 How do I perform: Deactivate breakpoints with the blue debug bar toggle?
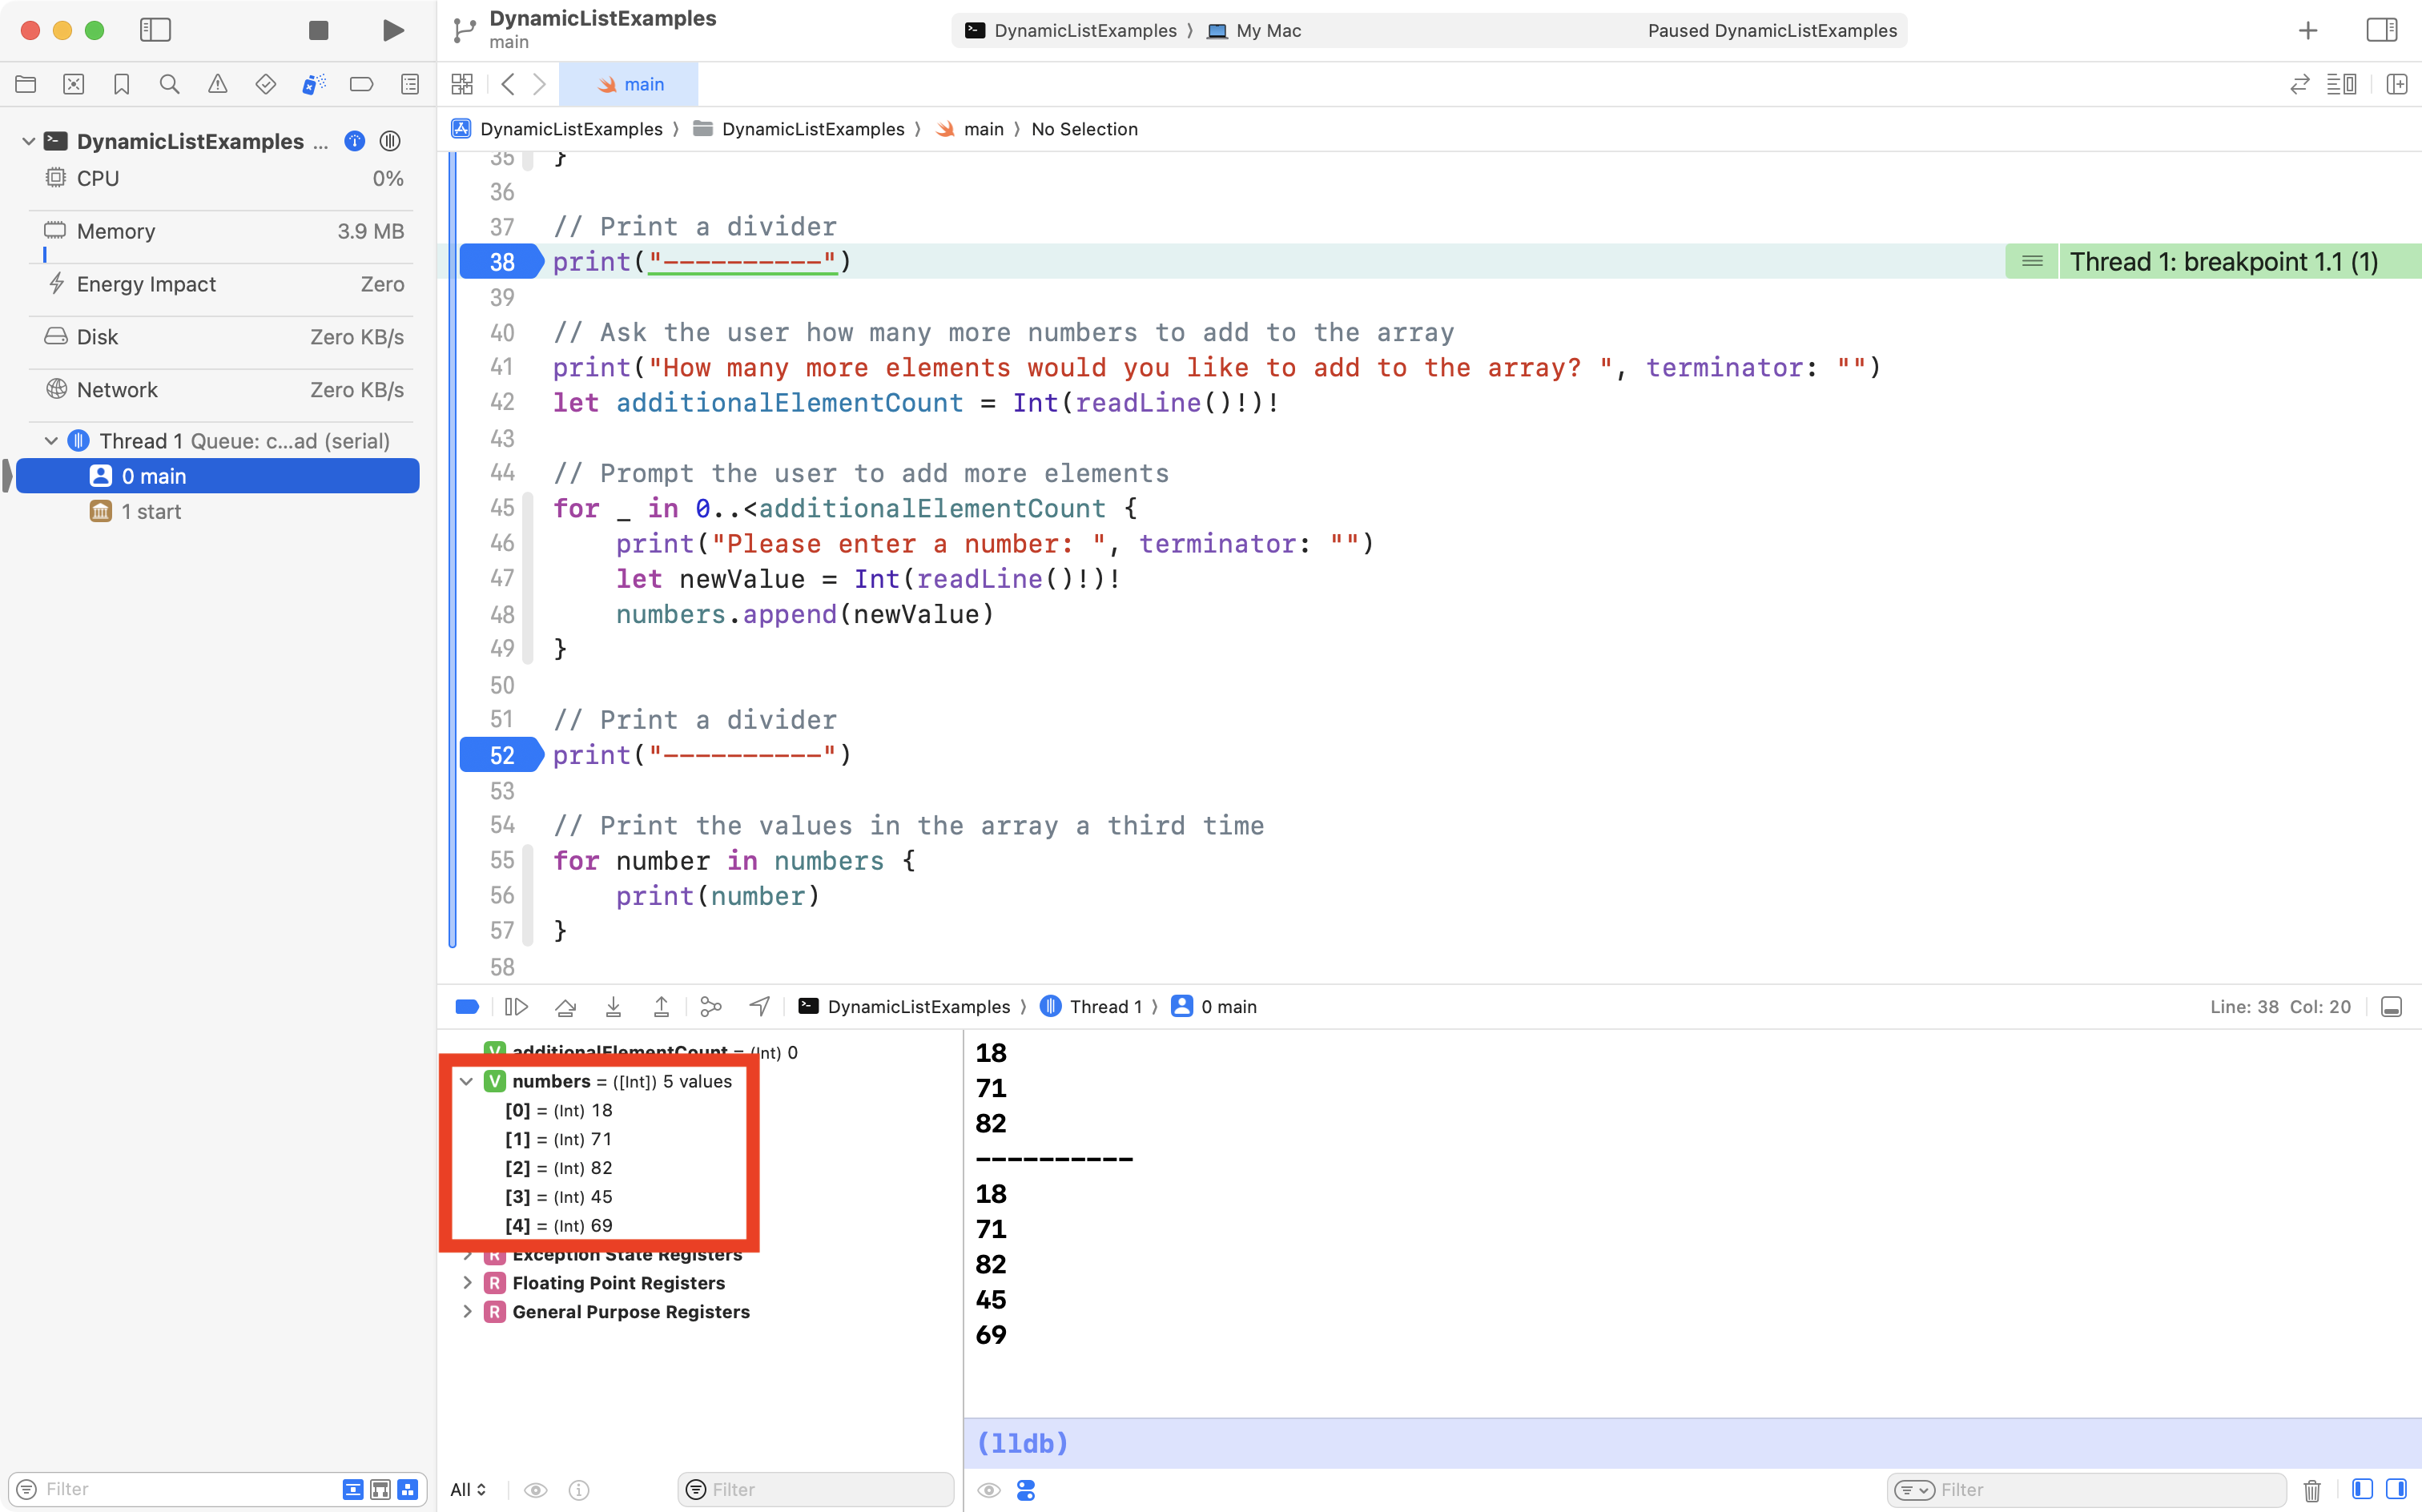click(467, 1006)
